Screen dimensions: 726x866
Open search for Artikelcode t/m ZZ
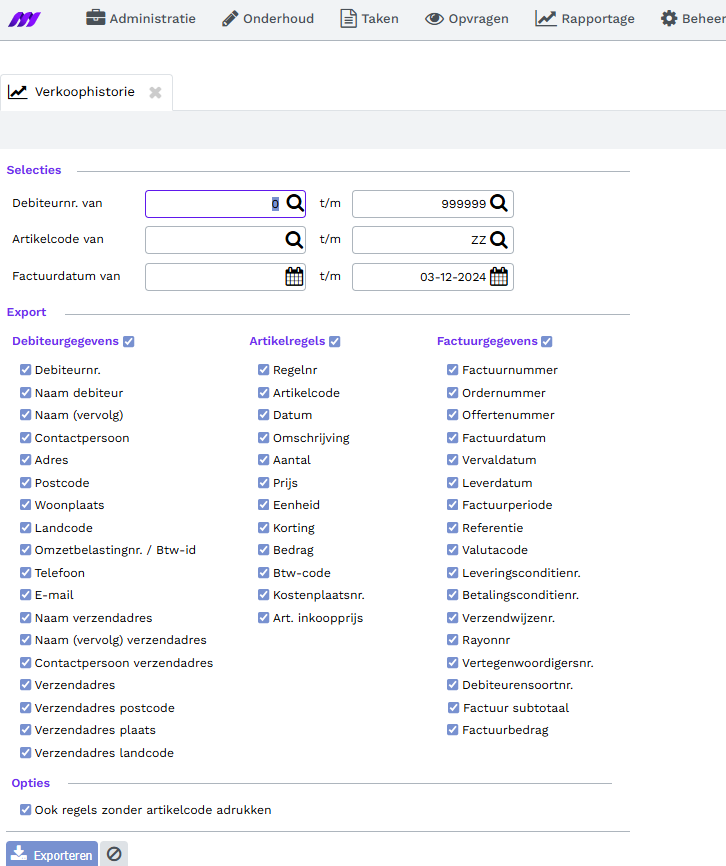coord(499,240)
